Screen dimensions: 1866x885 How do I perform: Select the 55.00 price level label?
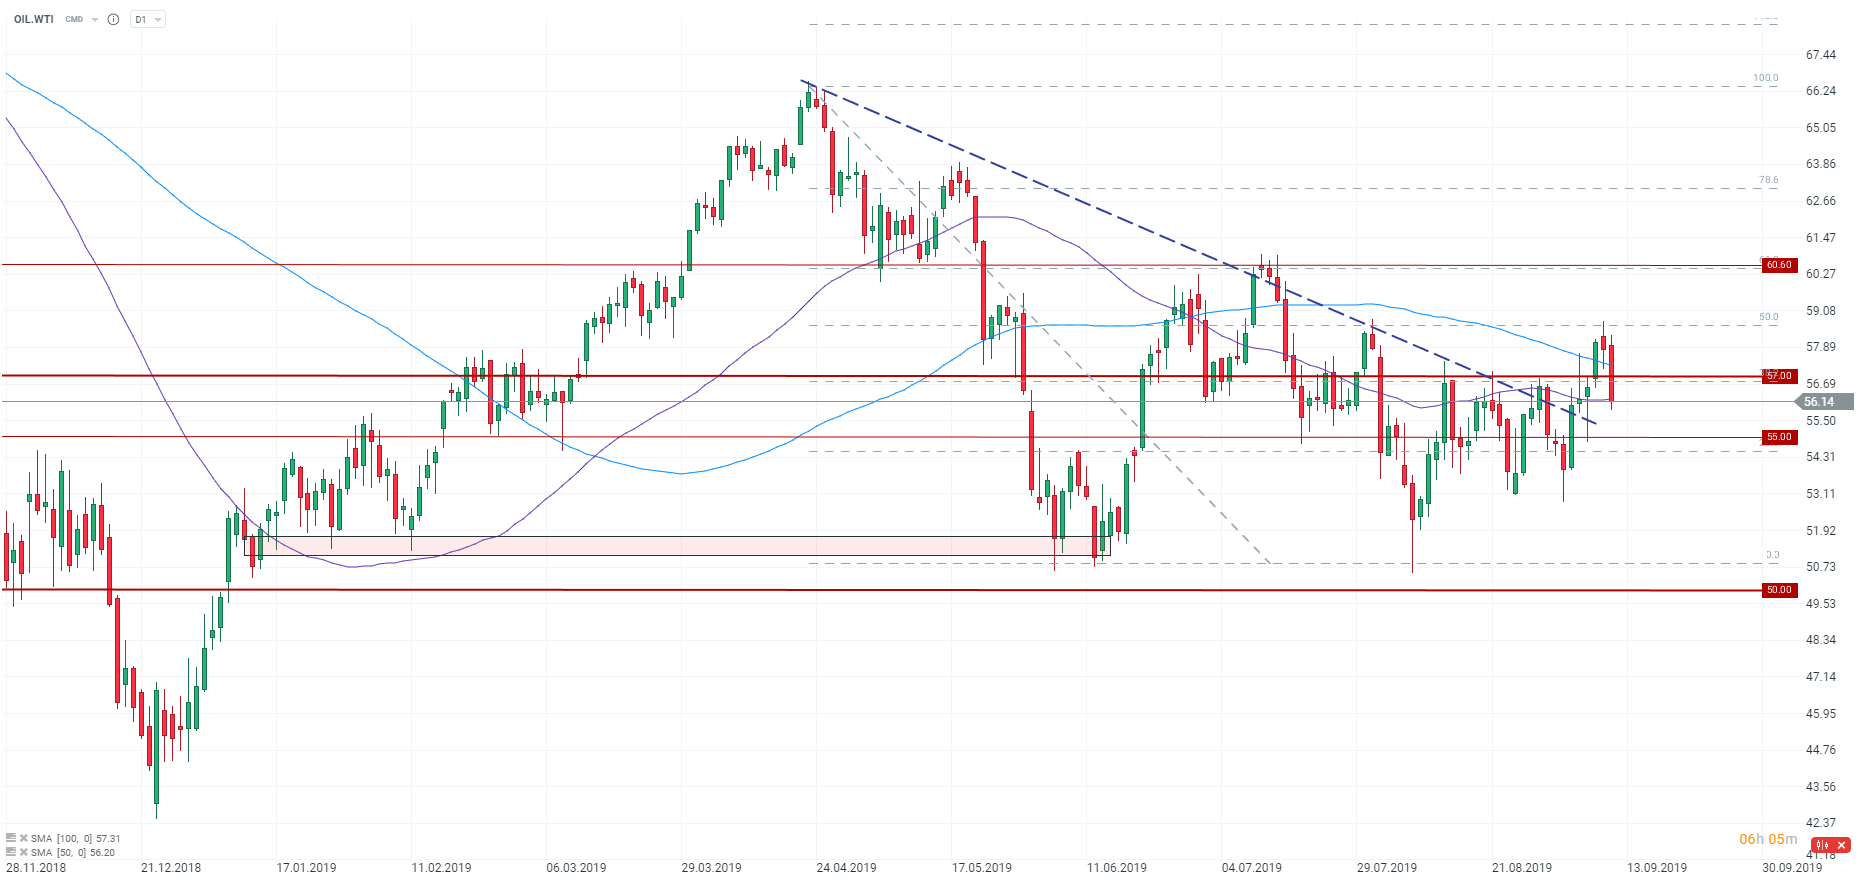pos(1779,437)
